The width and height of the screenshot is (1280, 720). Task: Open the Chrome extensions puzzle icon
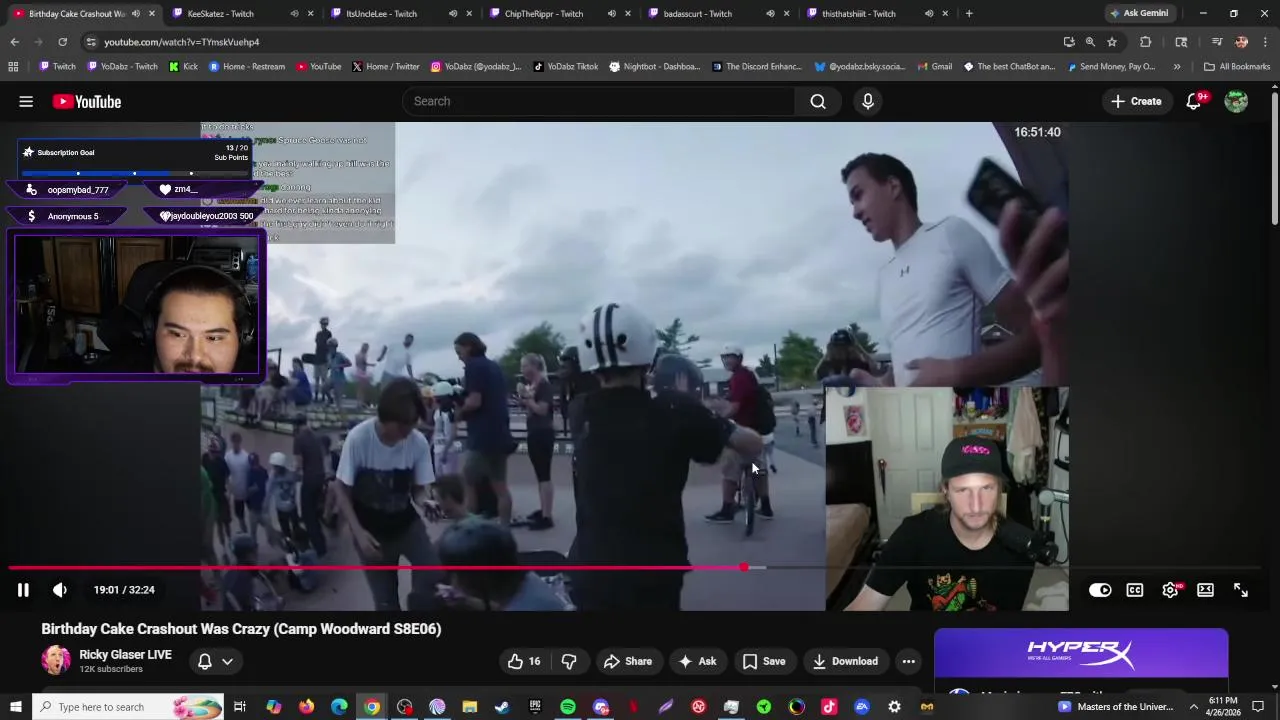1146,42
